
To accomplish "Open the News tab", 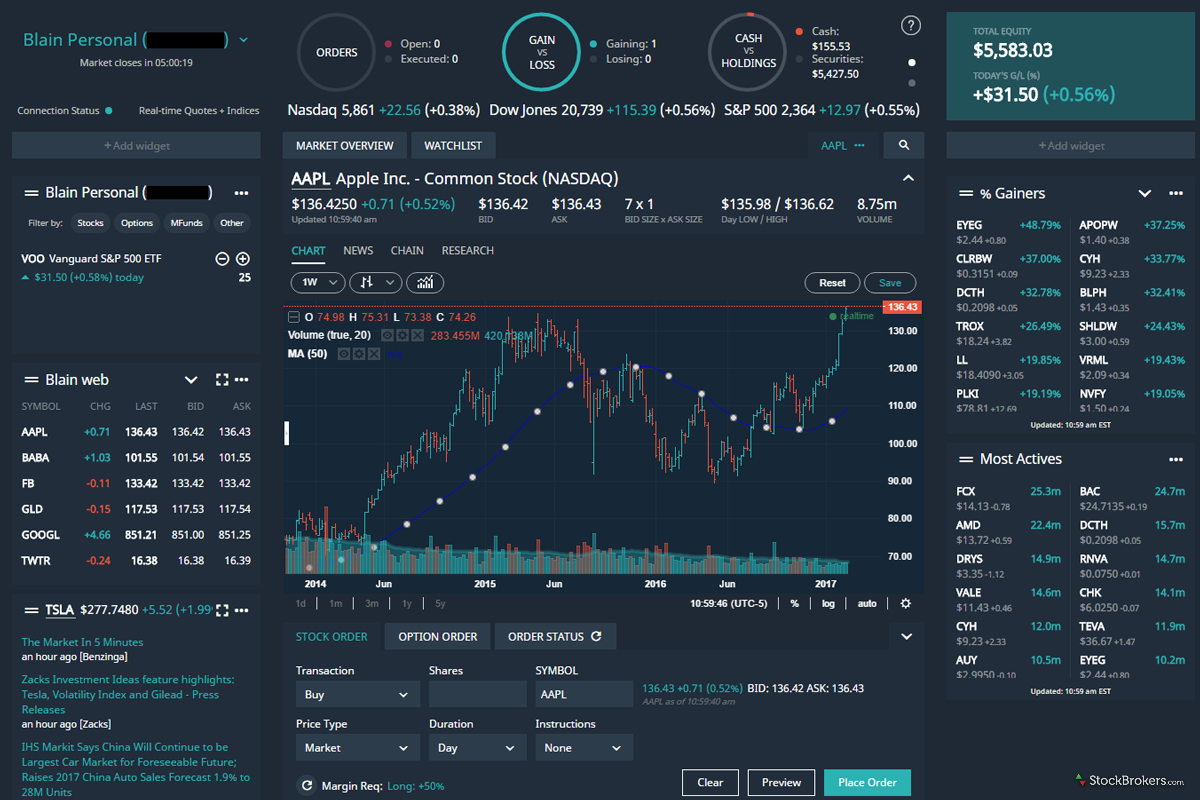I will 358,251.
